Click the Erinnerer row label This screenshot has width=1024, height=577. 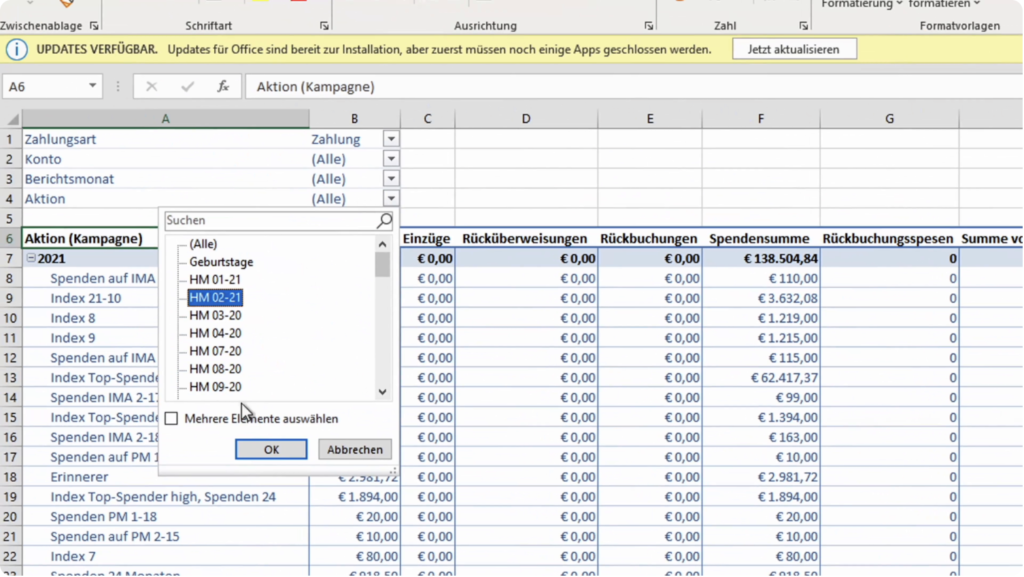[x=79, y=477]
